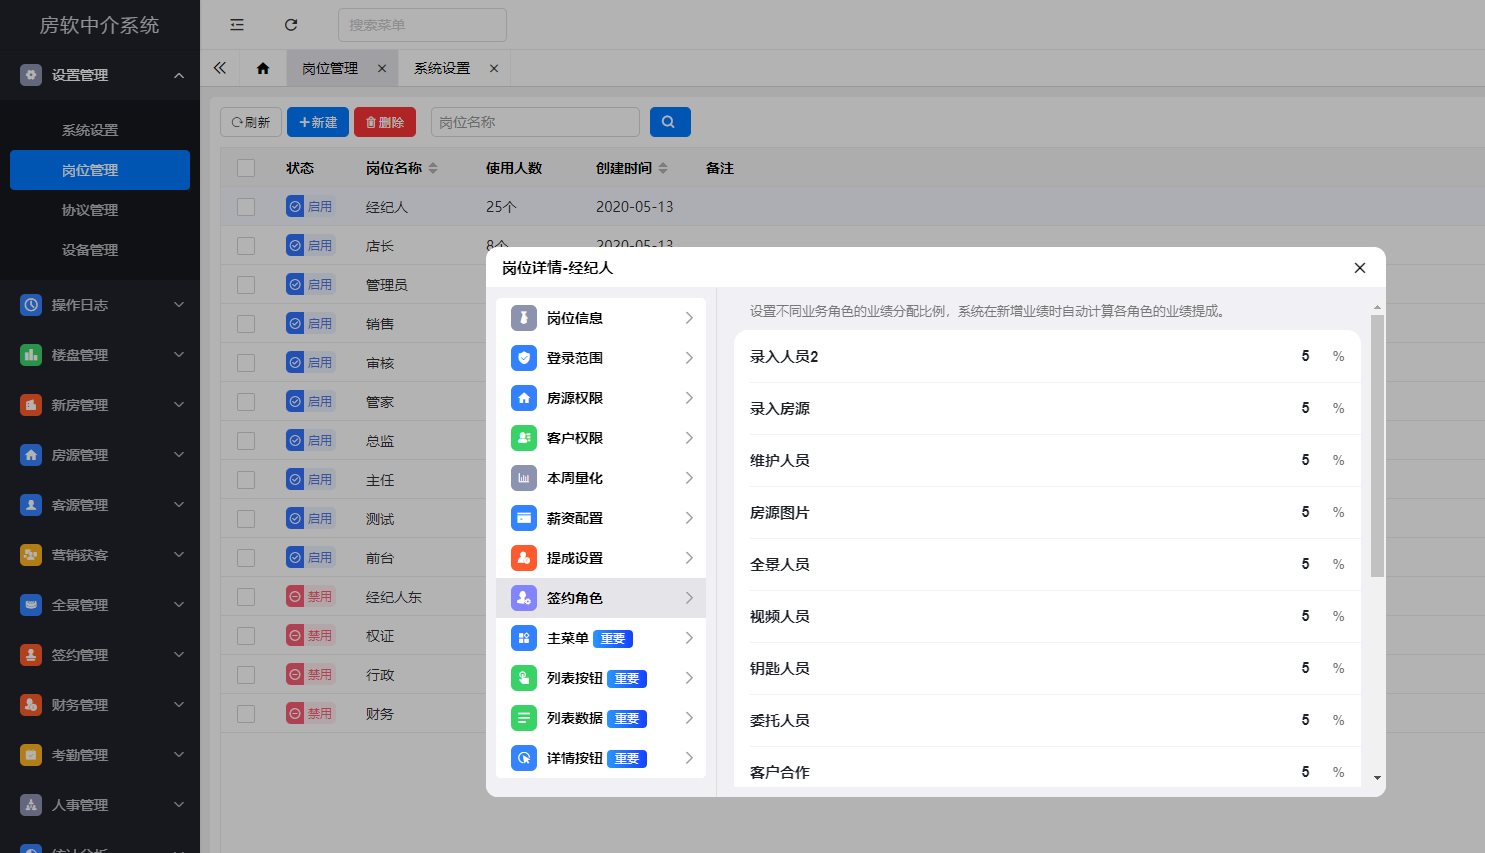The width and height of the screenshot is (1485, 853).
Task: Toggle the sidebar collapse hamburger icon
Action: 237,25
